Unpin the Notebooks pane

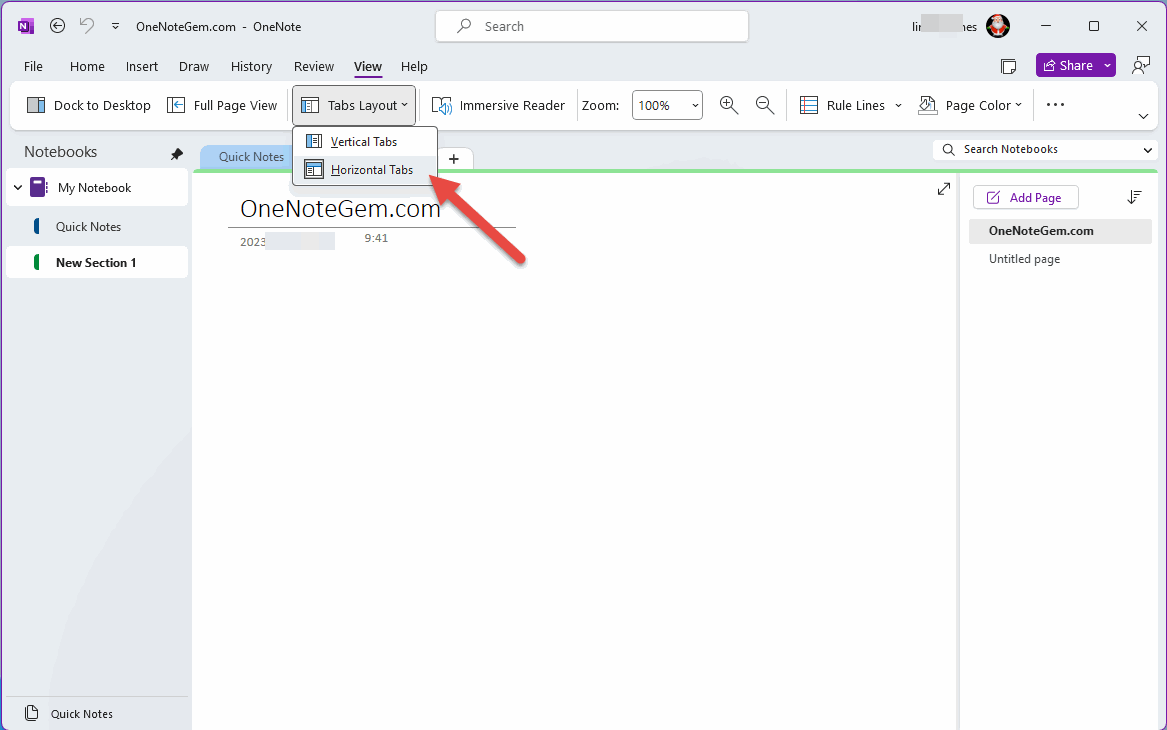point(176,154)
